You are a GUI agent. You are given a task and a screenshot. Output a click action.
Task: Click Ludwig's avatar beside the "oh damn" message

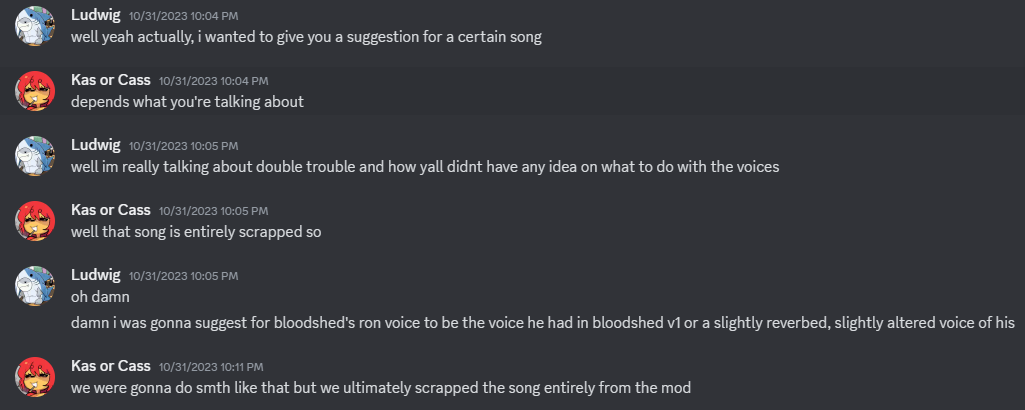34,286
